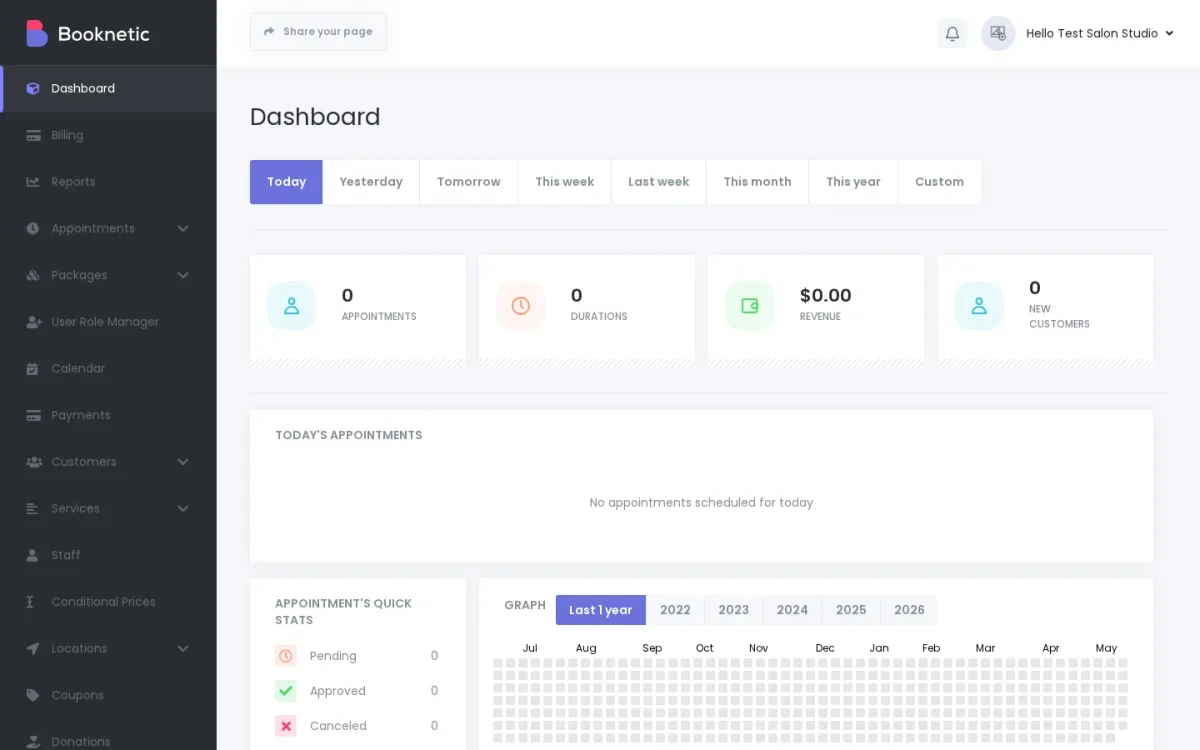Expand the Locations sidebar submenu chevron
1200x750 pixels.
click(x=183, y=649)
